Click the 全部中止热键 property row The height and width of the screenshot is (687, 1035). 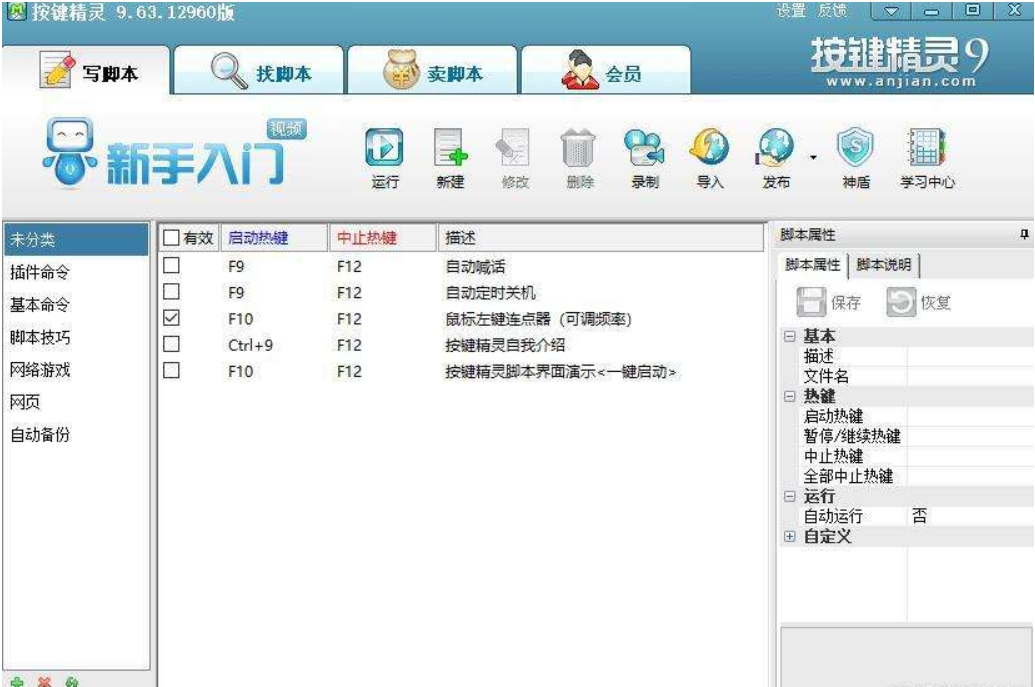tap(916, 476)
